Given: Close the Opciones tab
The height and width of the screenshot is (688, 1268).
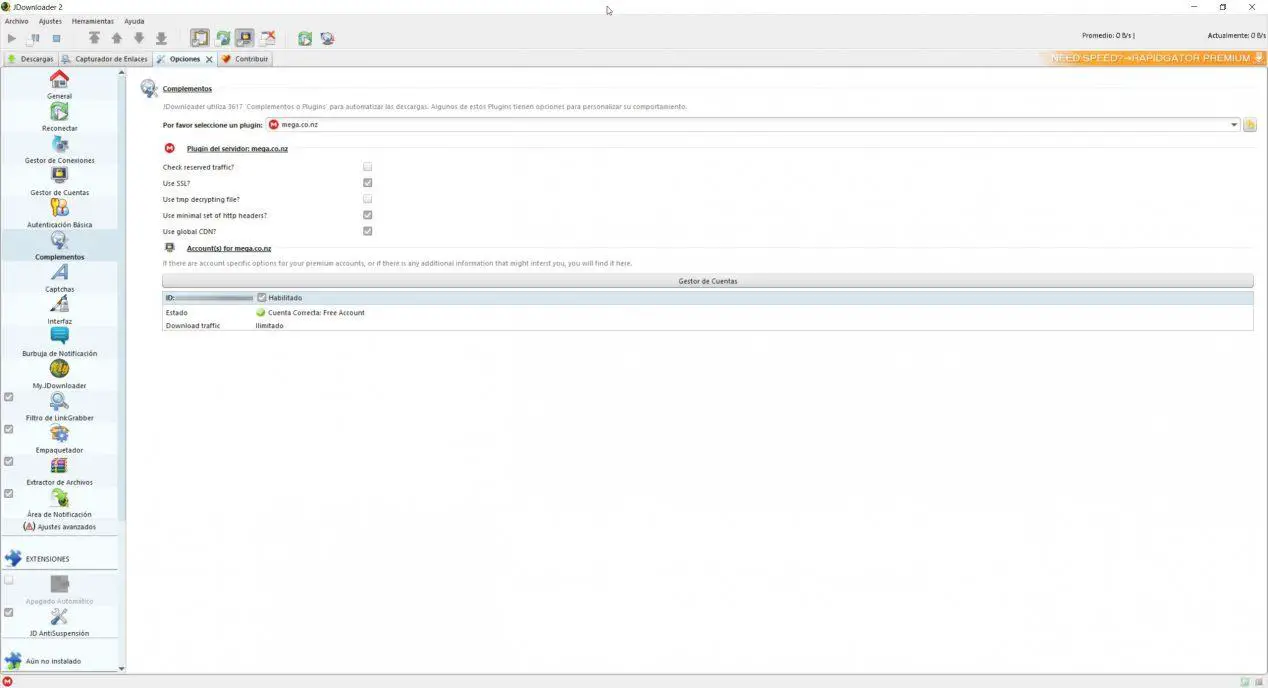Looking at the screenshot, I should [x=209, y=59].
